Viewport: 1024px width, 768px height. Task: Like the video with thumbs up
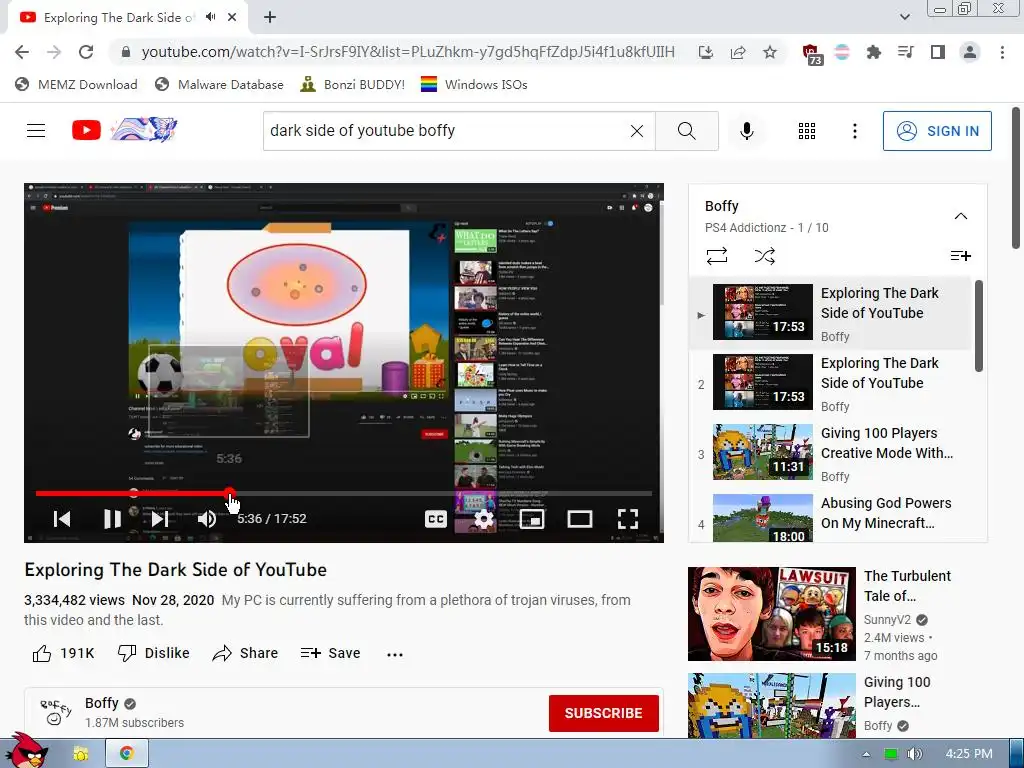point(63,653)
